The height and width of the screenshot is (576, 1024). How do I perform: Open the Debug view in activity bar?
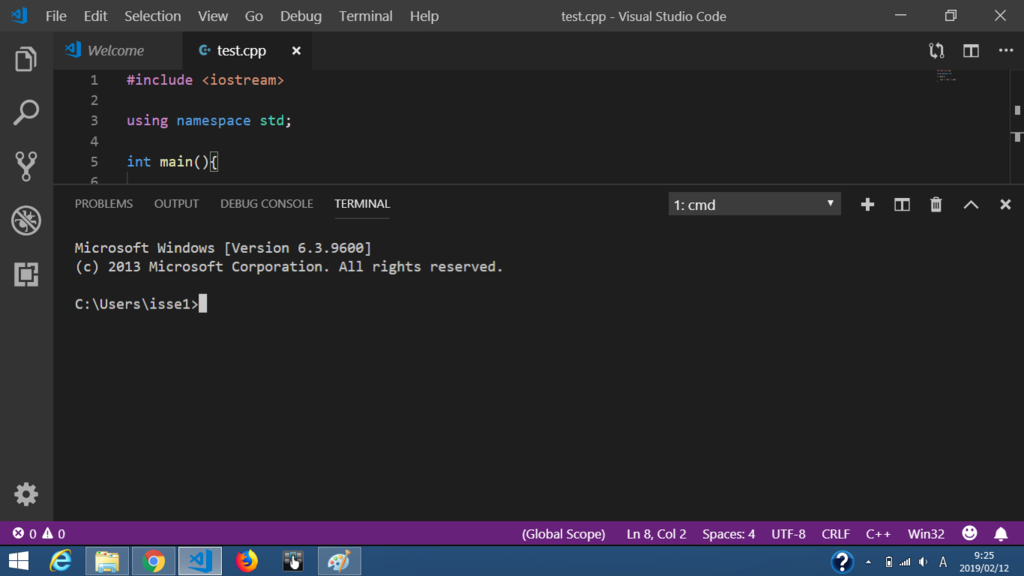26,220
